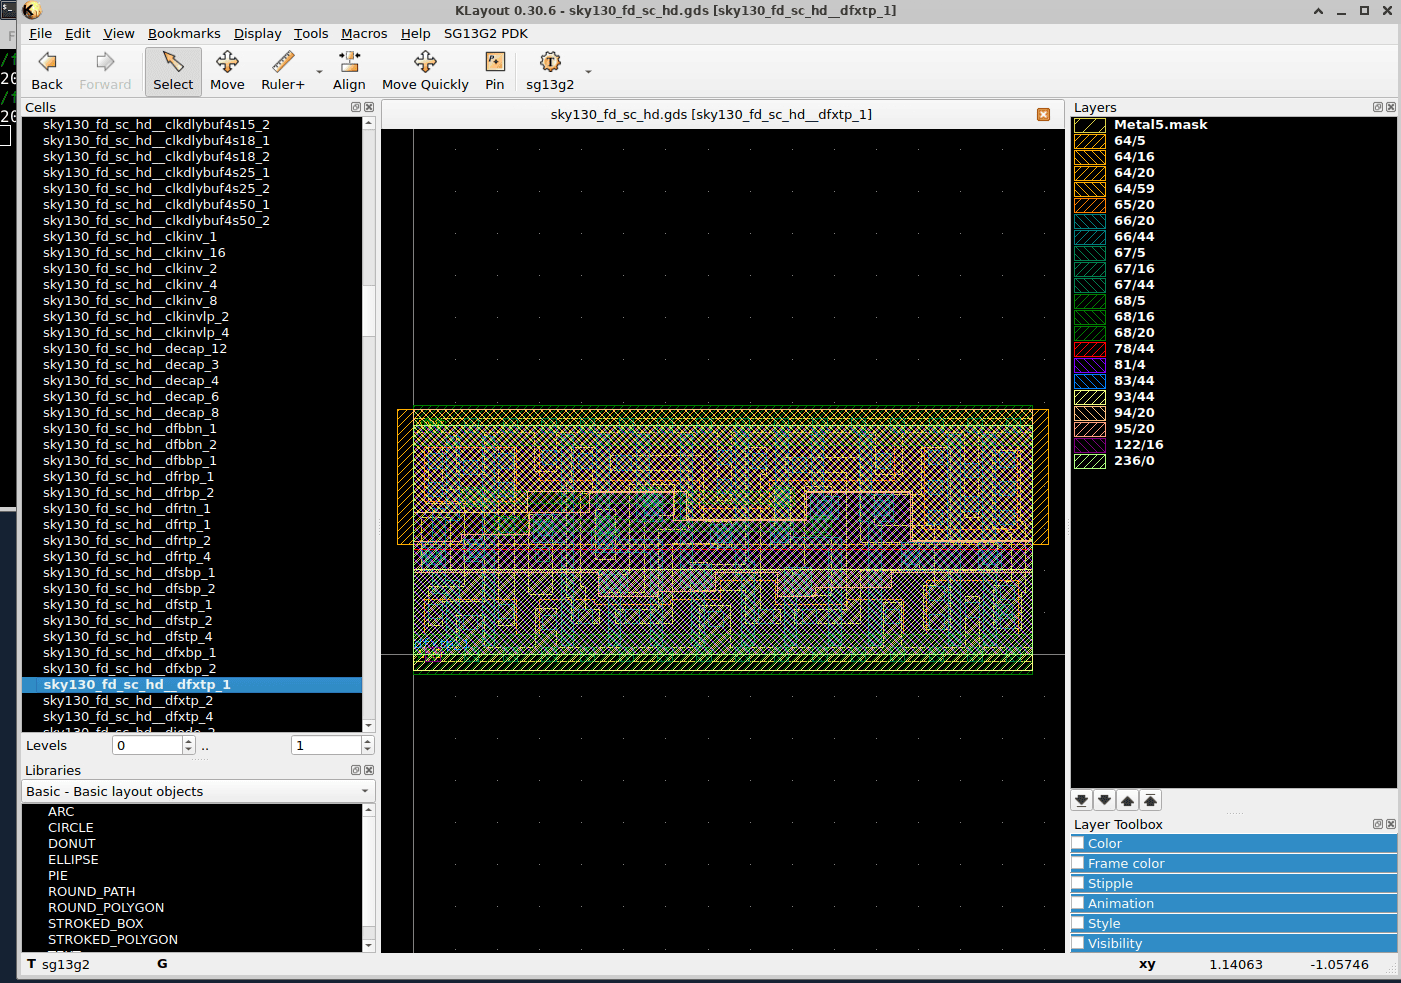Screen dimensions: 1401x983
Task: Enable the Animation checkbox in Layer Toolbox
Action: click(1078, 903)
